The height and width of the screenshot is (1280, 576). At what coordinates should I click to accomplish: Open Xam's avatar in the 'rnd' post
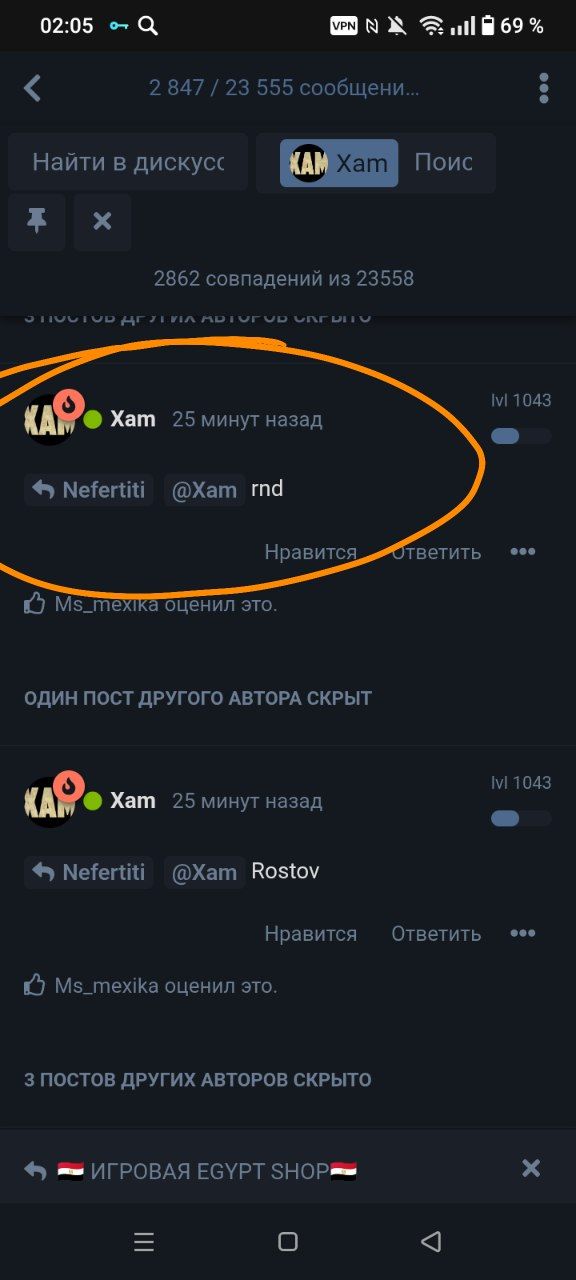tap(49, 419)
